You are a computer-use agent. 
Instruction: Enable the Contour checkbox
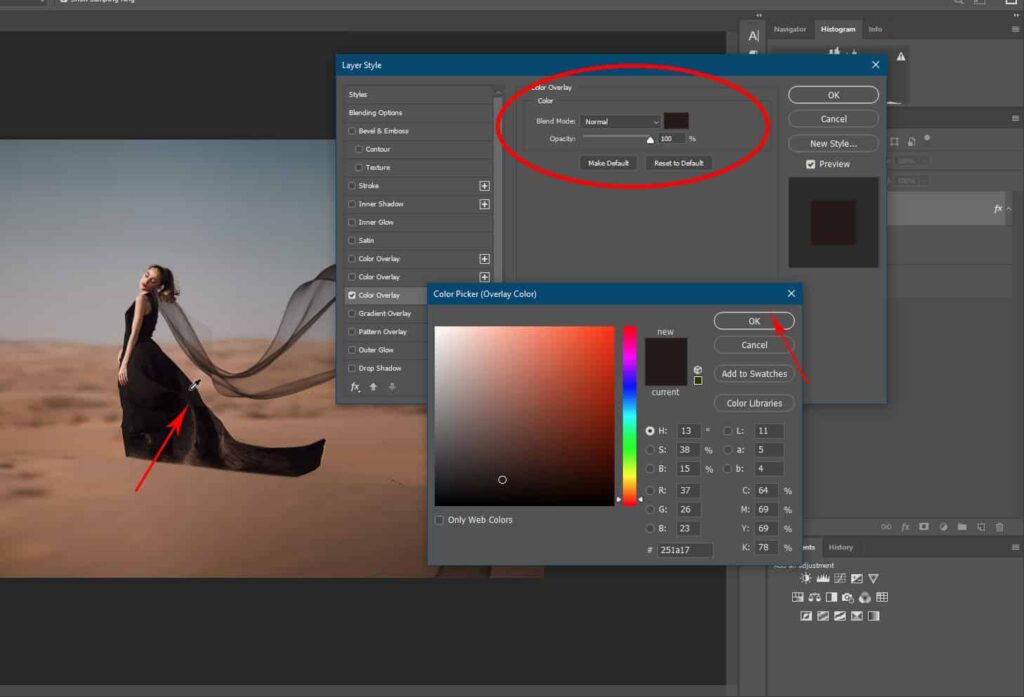(x=359, y=149)
